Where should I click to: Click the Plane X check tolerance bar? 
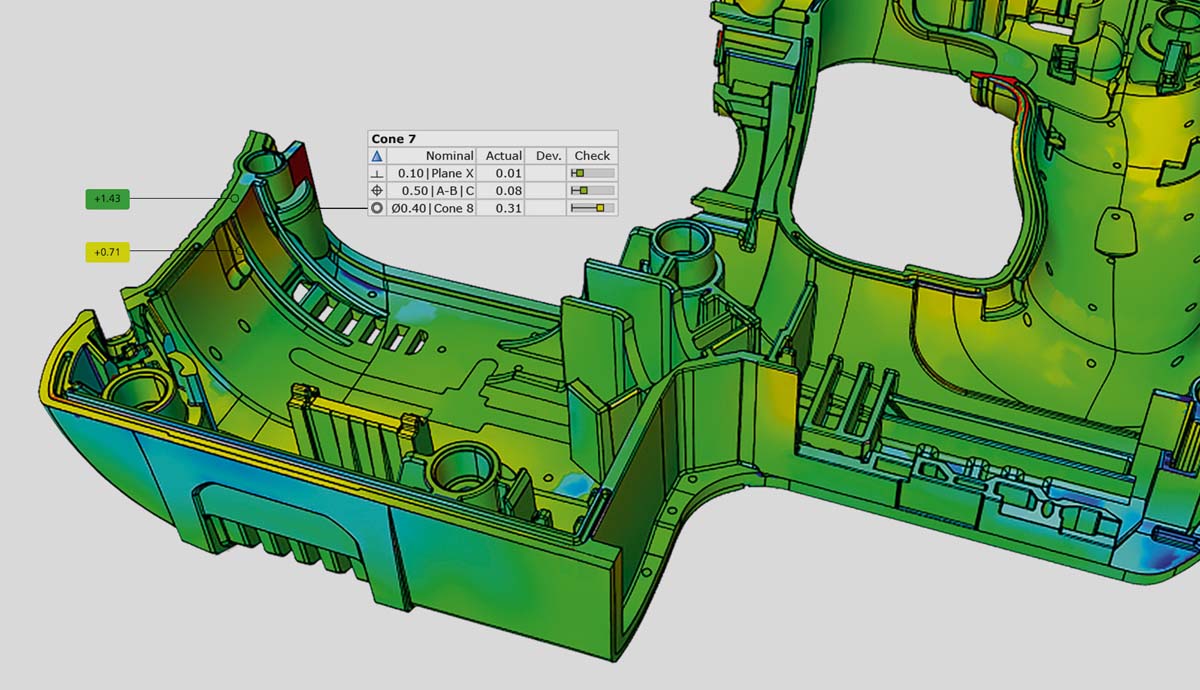[592, 173]
